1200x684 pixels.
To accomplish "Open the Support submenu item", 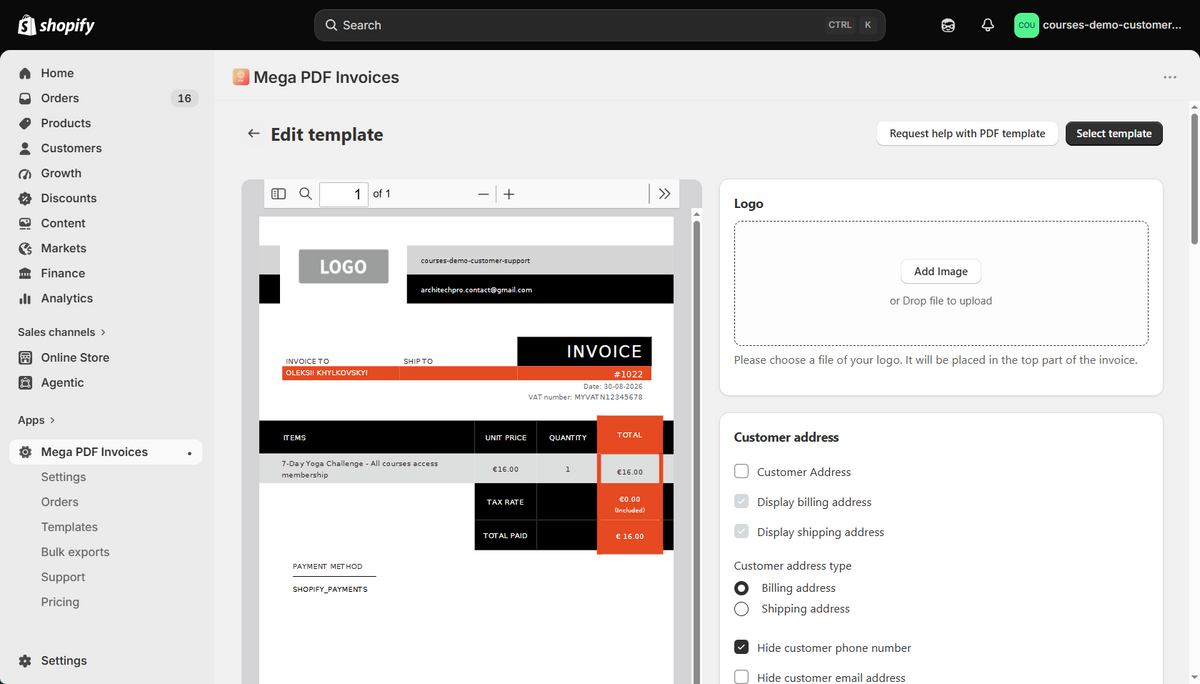I will point(63,577).
